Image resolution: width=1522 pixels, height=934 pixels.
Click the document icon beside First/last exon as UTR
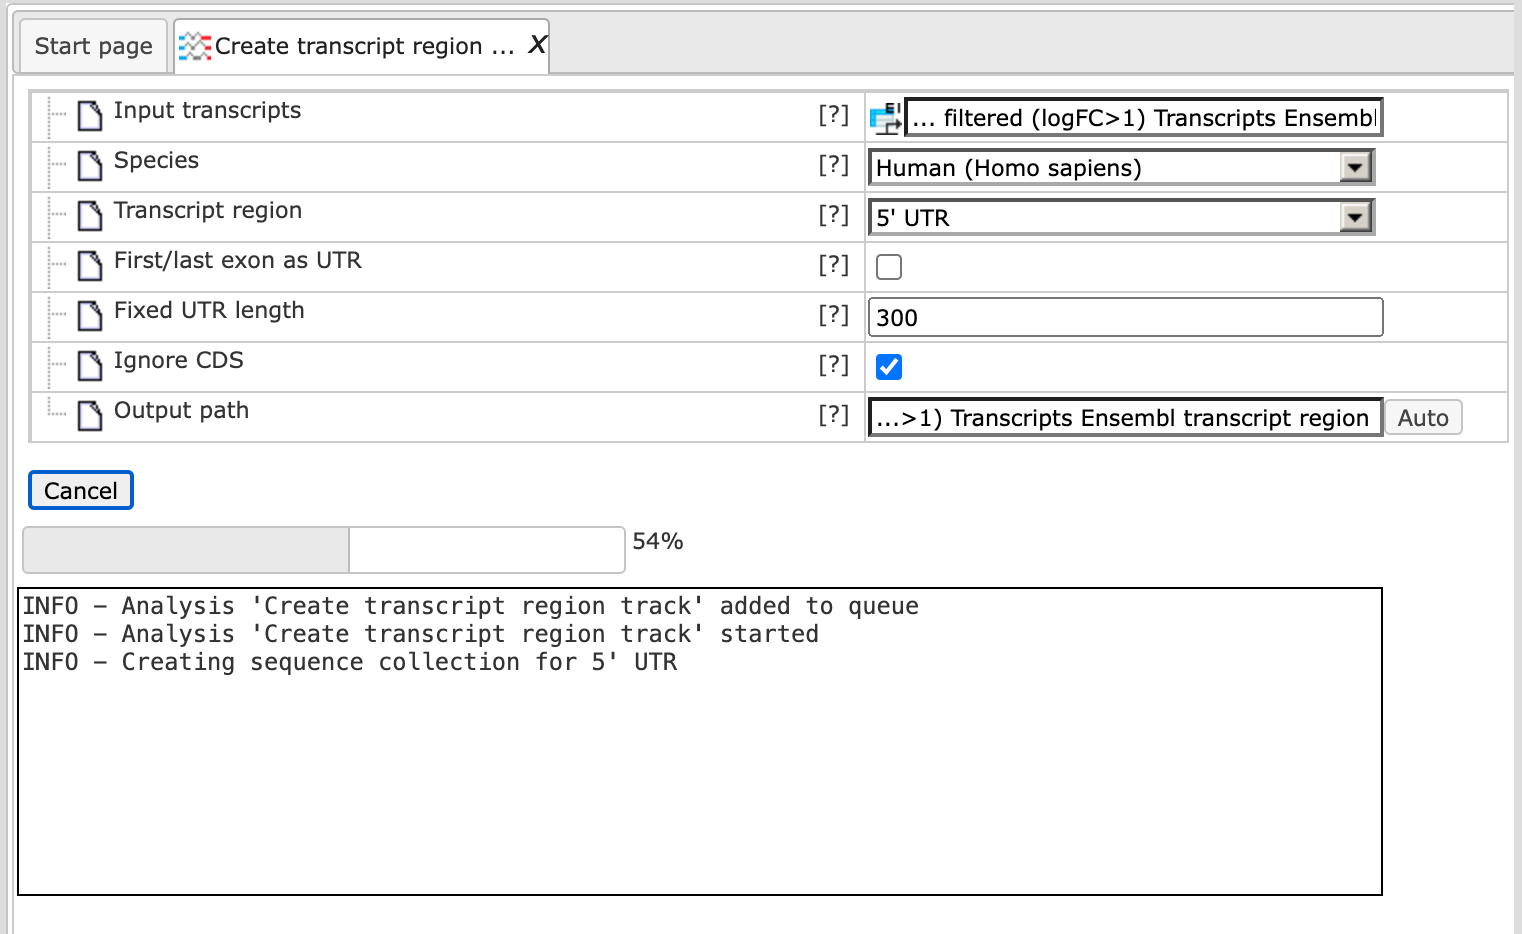pyautogui.click(x=90, y=266)
